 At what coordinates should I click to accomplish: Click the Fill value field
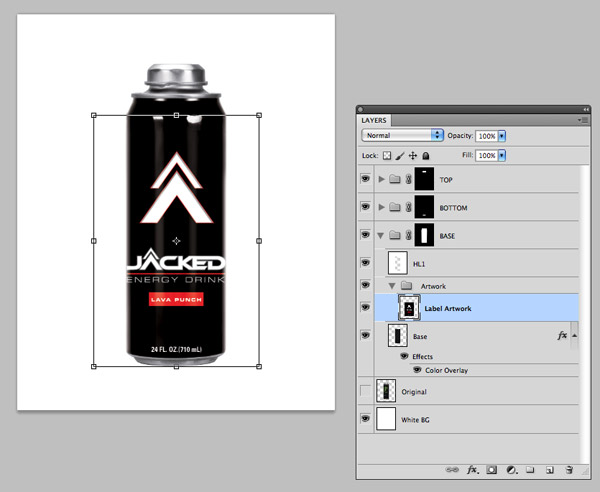(486, 155)
